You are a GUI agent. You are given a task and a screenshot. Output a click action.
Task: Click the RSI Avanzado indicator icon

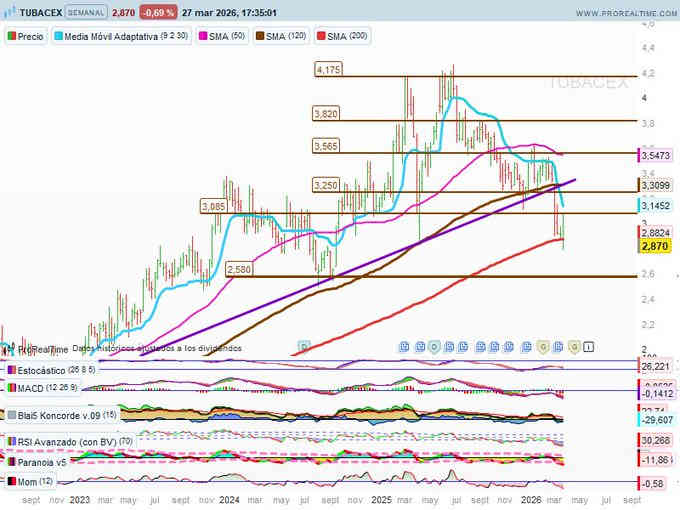coord(11,441)
